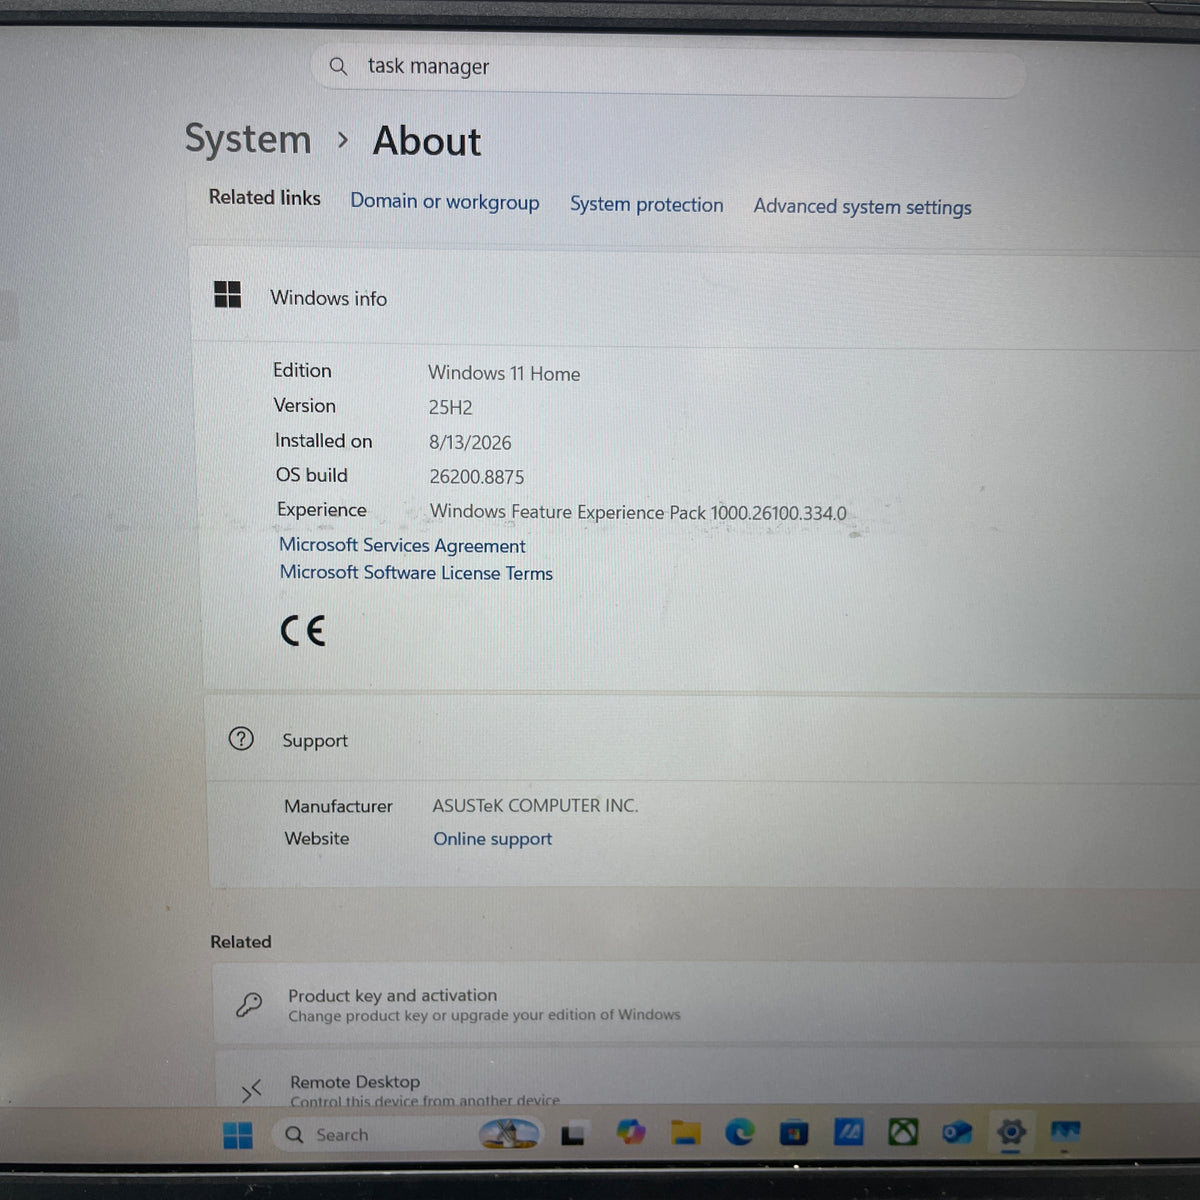The height and width of the screenshot is (1200, 1200).
Task: Select the Settings gear taskbar icon
Action: pyautogui.click(x=1011, y=1132)
